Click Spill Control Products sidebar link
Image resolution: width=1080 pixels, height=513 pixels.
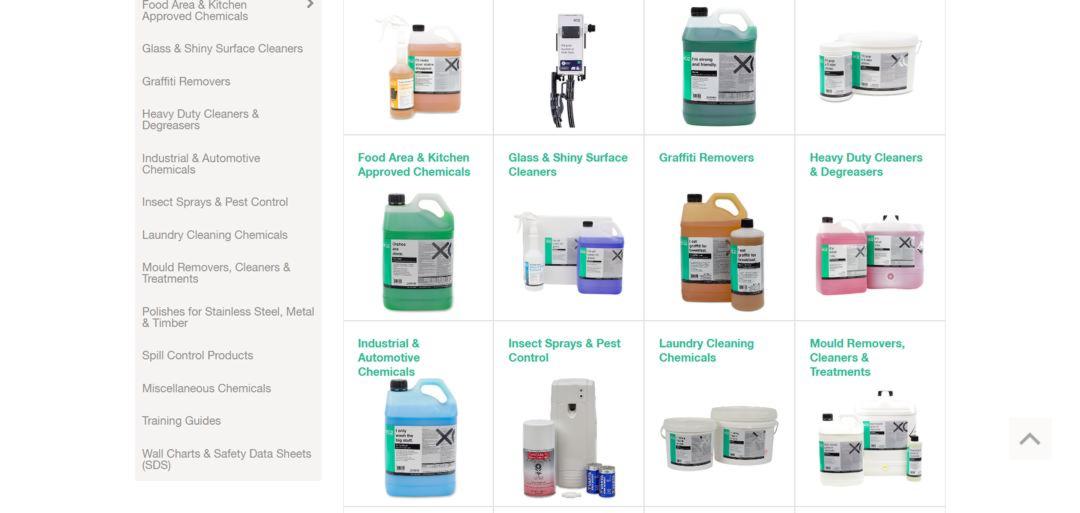198,355
